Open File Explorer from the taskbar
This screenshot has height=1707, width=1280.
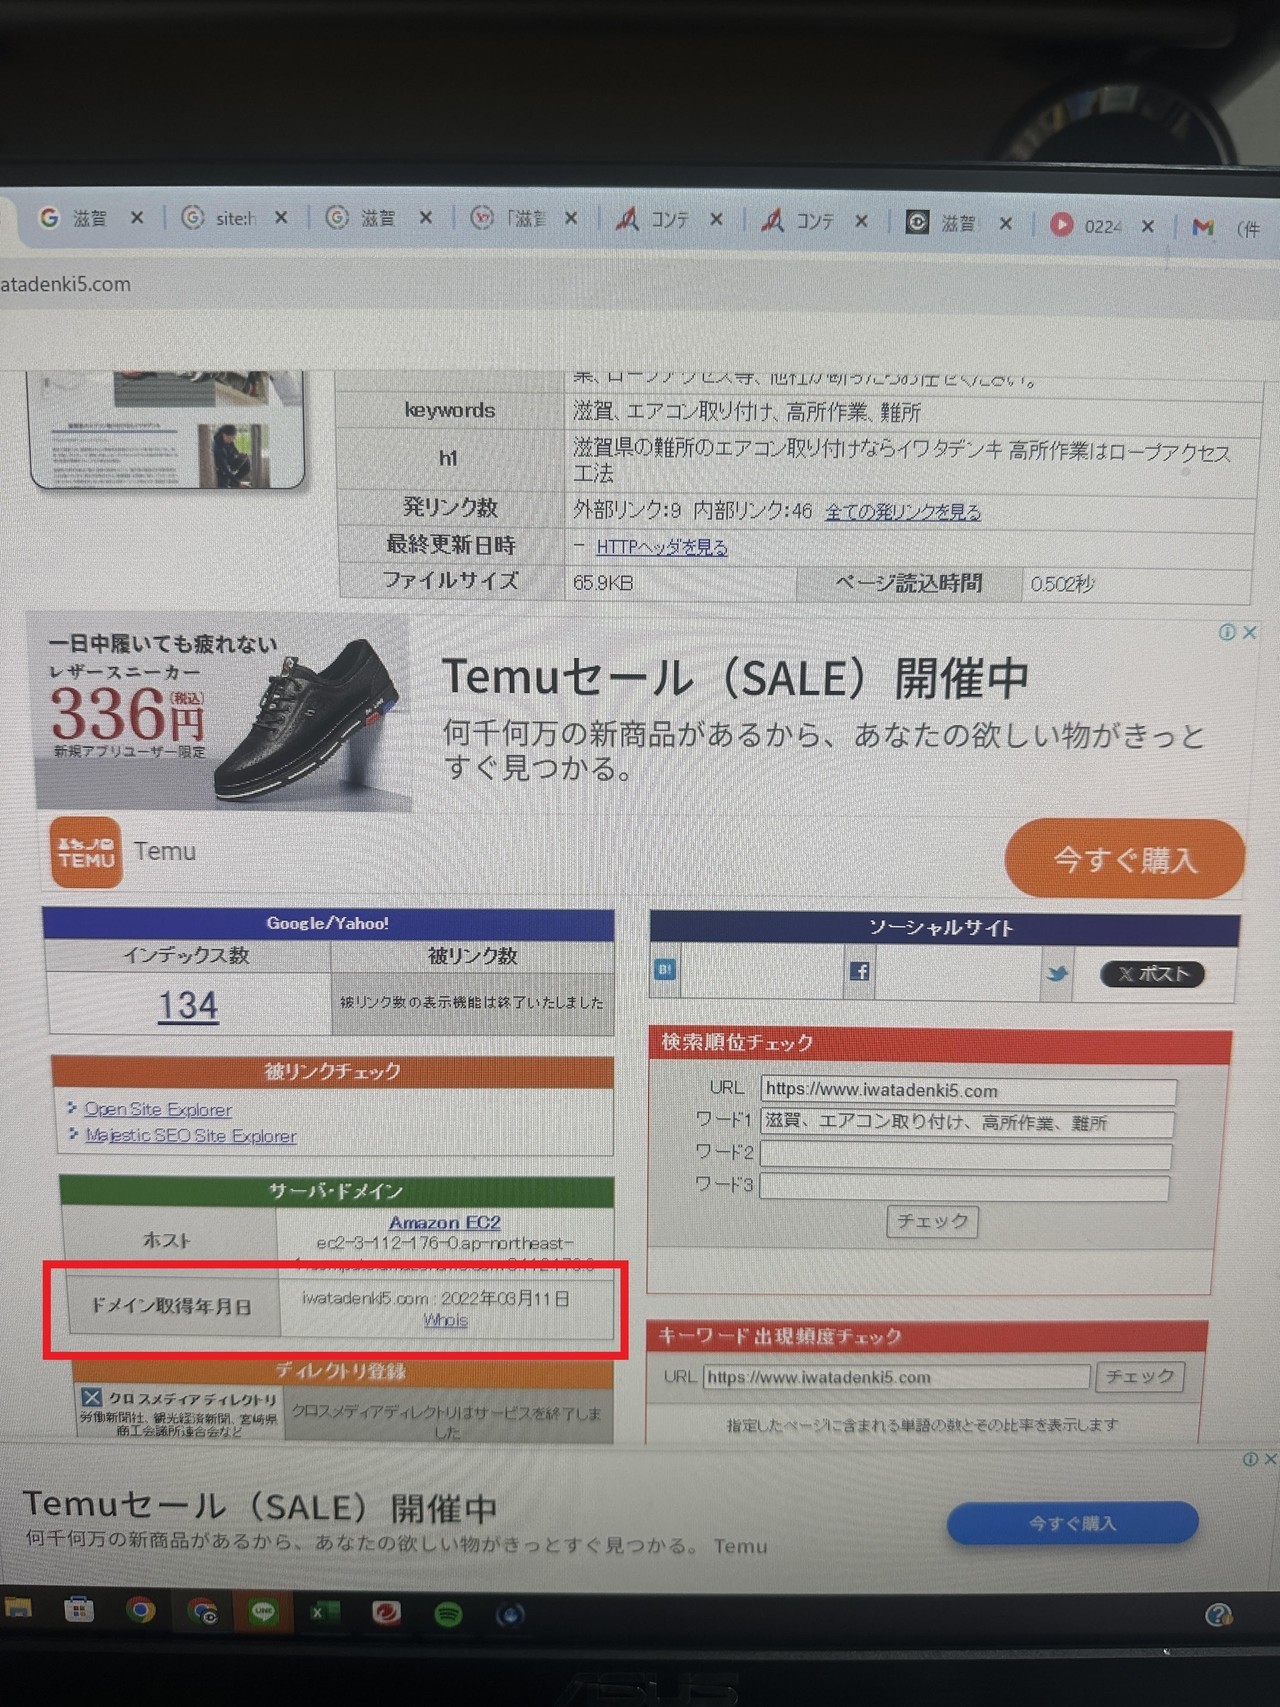[18, 1608]
